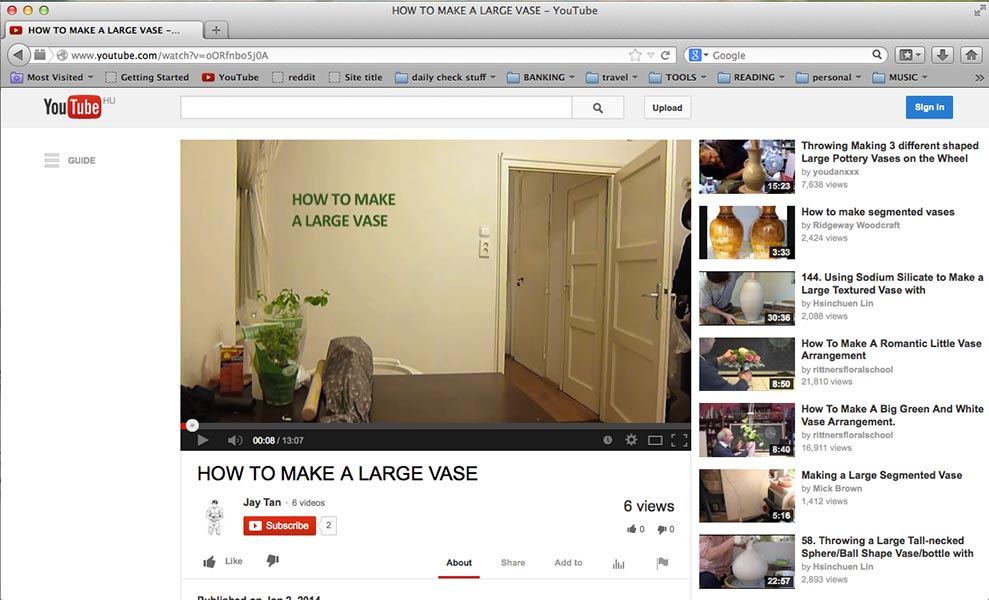Click the Watch Later clock icon
Screen dimensions: 989x600
pyautogui.click(x=607, y=440)
